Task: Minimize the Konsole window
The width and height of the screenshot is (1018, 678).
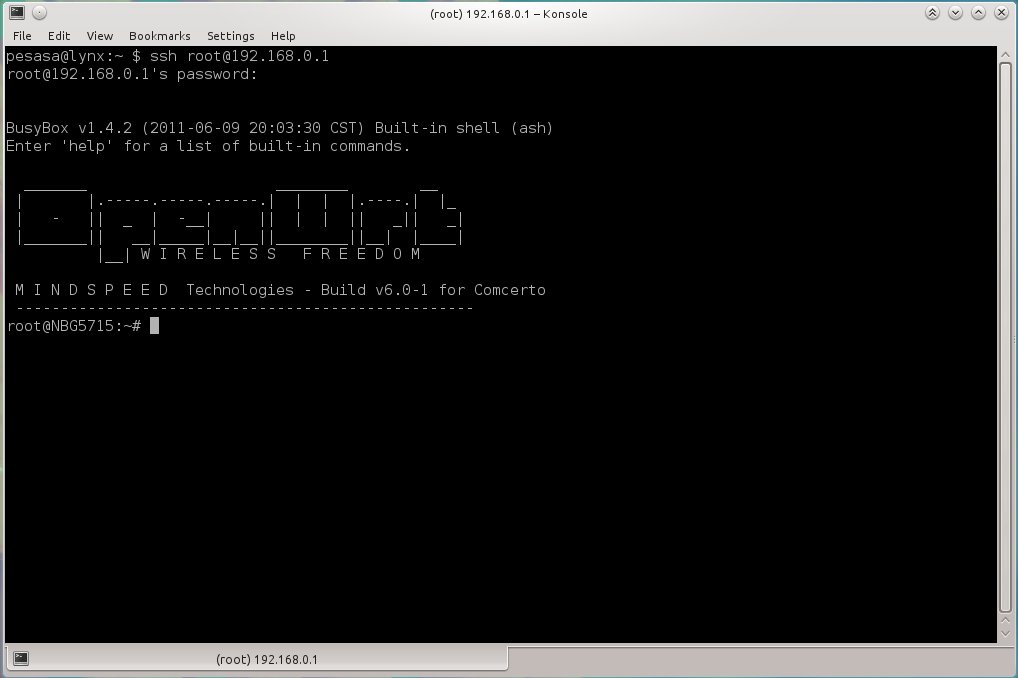Action: (955, 13)
